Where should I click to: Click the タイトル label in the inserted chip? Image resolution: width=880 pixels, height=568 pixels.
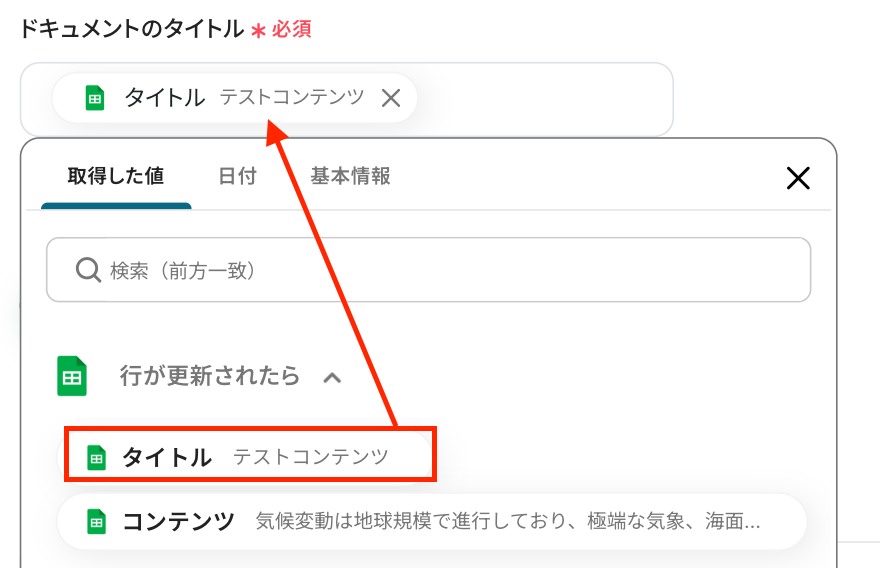click(165, 98)
